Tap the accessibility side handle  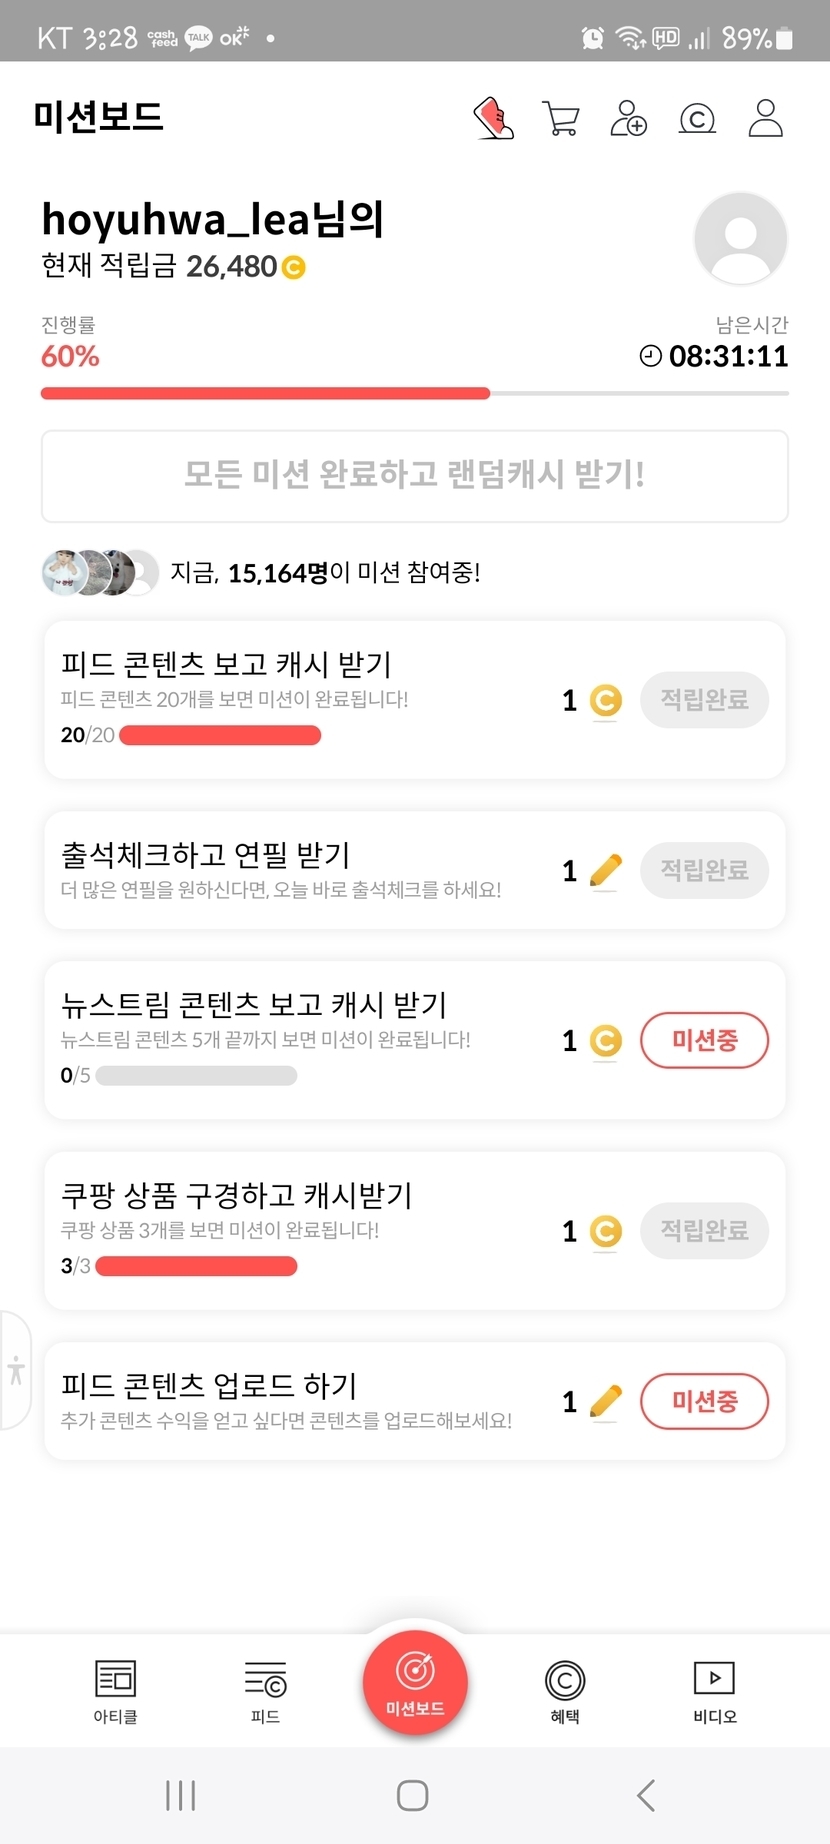click(15, 1369)
